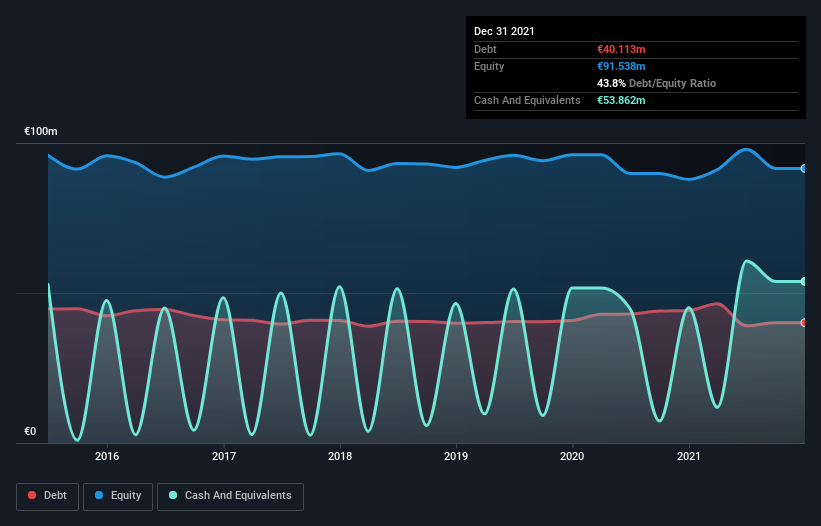The image size is (821, 526).
Task: Click the 2018 x-axis label
Action: pyautogui.click(x=340, y=456)
